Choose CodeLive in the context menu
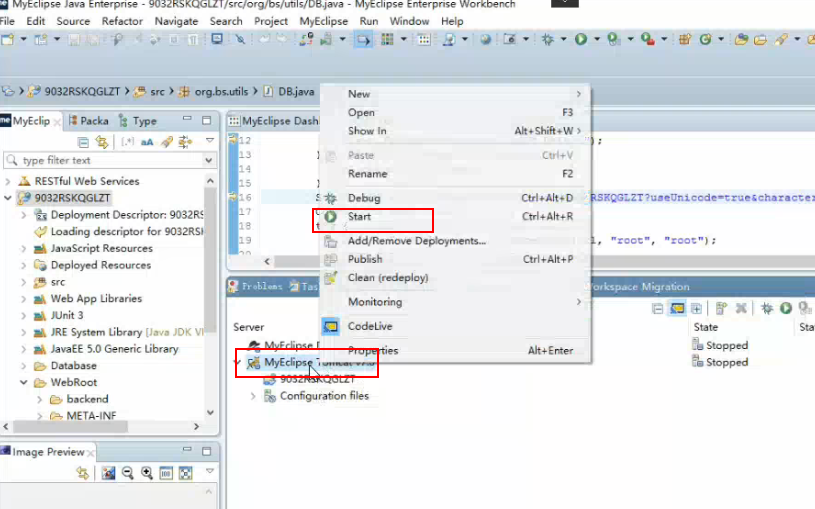Viewport: 815px width, 509px height. tap(455, 327)
